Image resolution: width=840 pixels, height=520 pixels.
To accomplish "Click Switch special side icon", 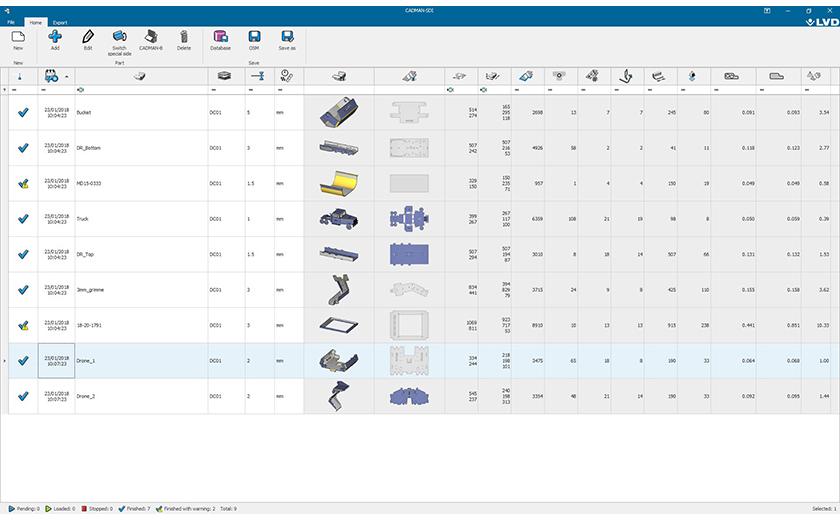I will (x=119, y=36).
